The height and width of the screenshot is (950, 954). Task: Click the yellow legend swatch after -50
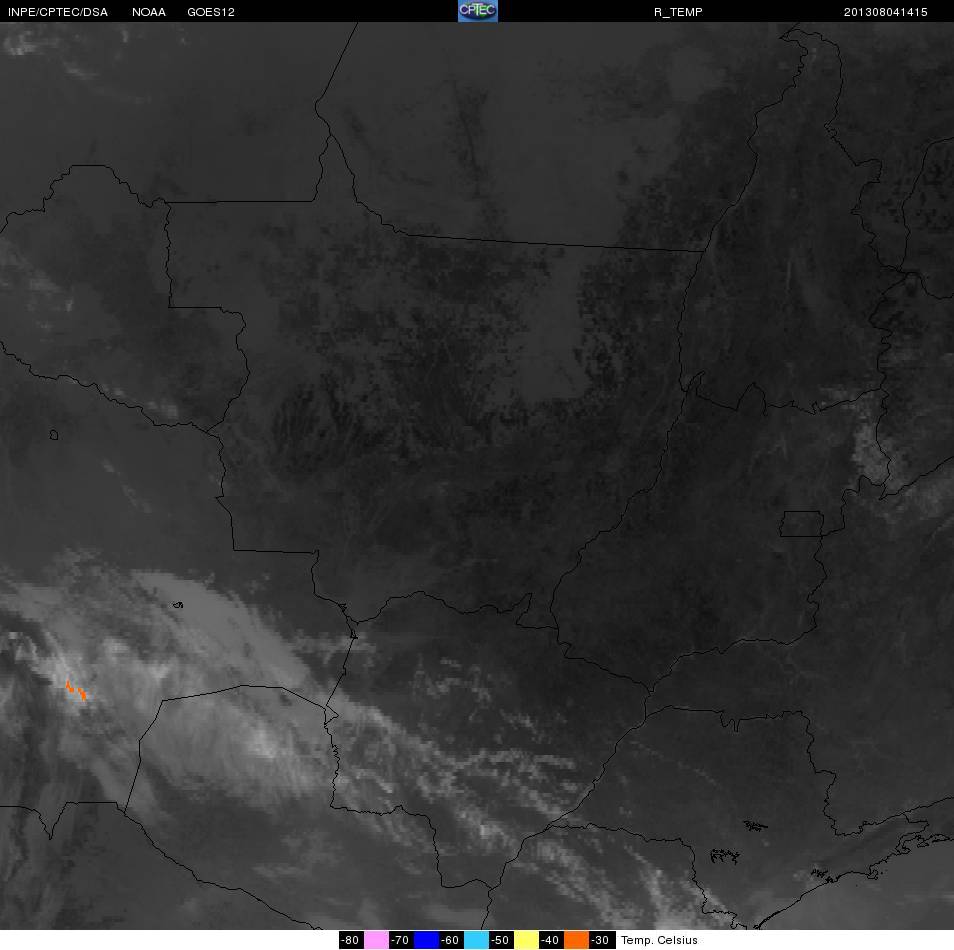[526, 940]
